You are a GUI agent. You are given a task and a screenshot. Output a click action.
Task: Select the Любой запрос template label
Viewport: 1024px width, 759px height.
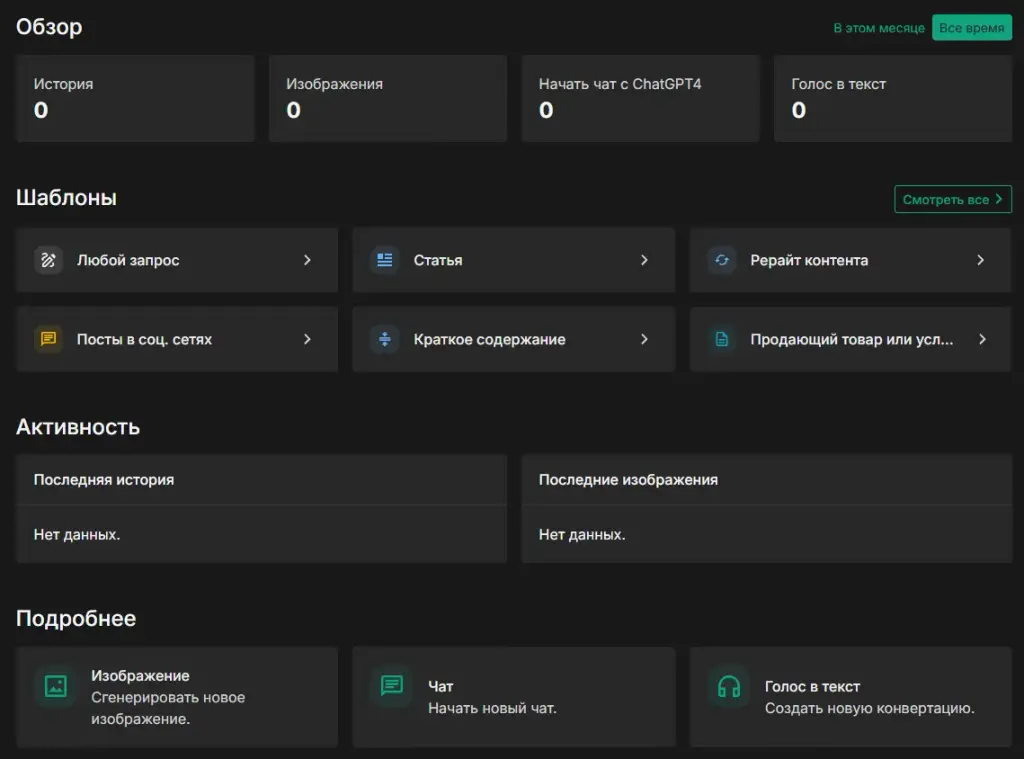[128, 260]
